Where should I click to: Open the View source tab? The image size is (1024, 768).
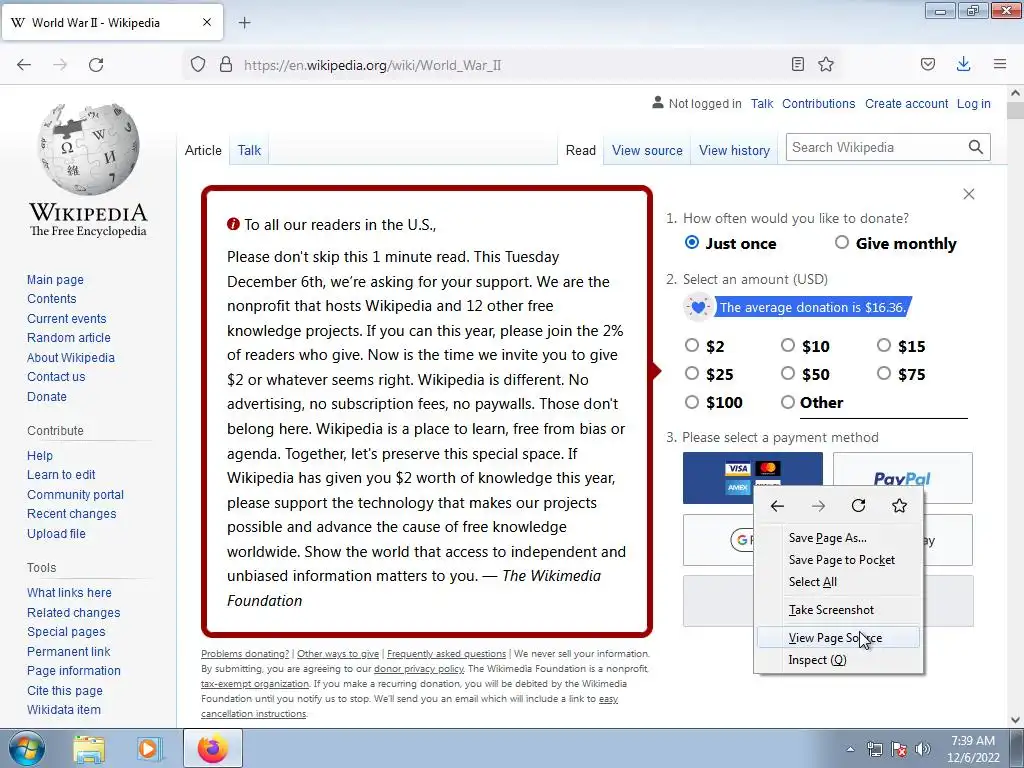coord(647,150)
